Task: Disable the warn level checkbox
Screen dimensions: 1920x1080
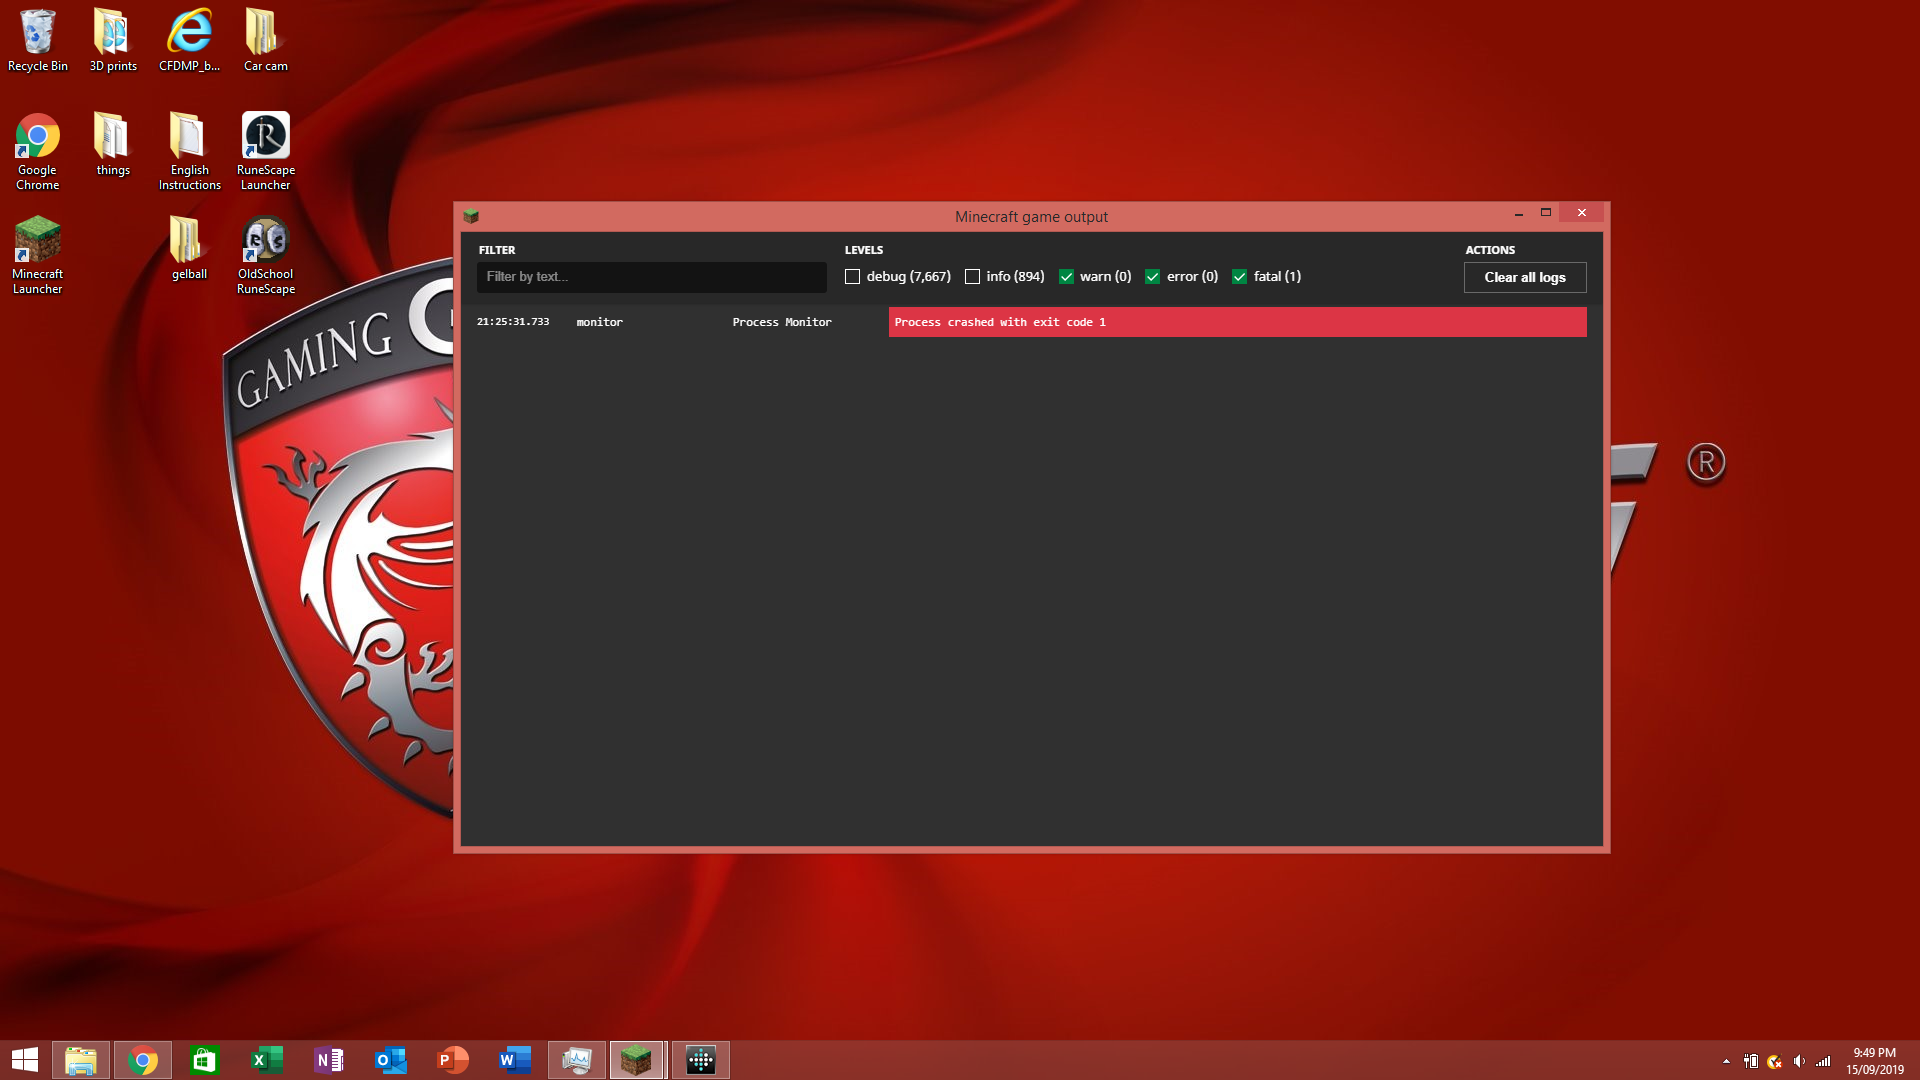Action: point(1066,277)
